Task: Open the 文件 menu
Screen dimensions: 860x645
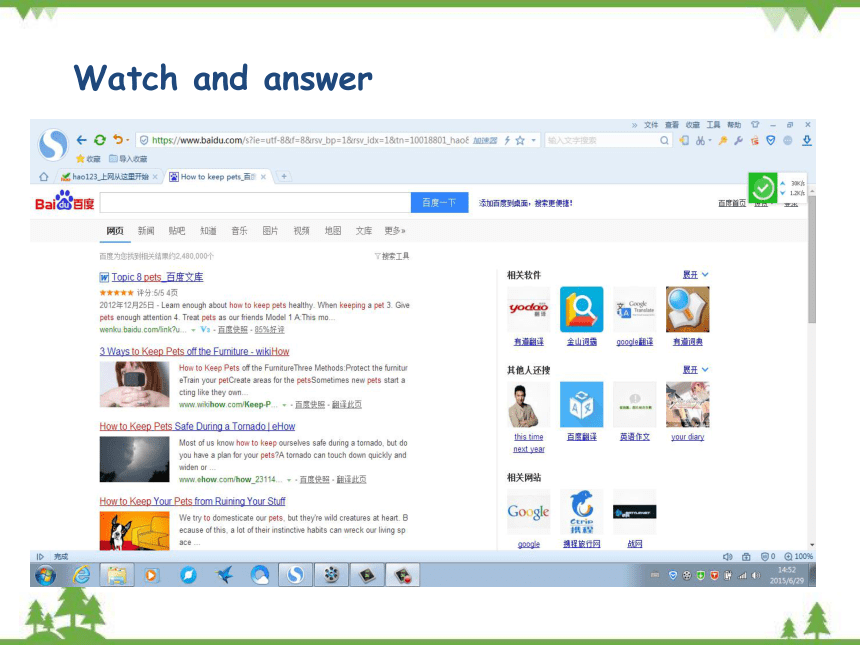Action: coord(651,125)
